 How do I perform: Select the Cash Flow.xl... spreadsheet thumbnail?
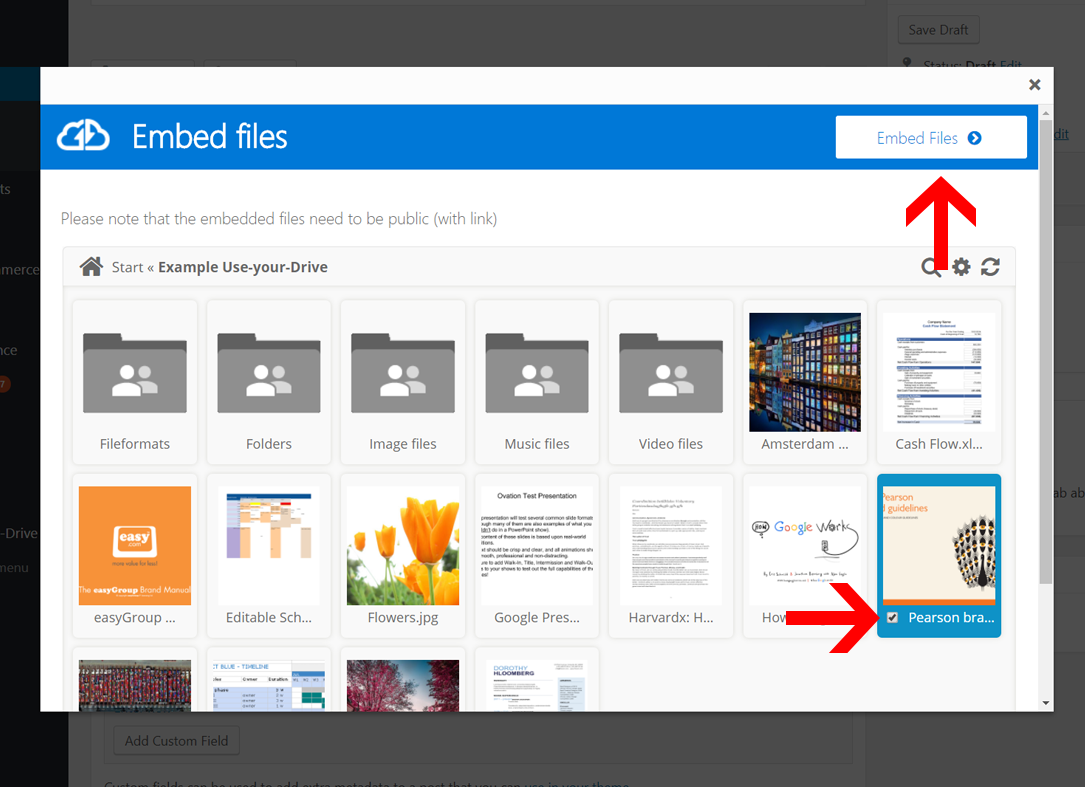(939, 372)
